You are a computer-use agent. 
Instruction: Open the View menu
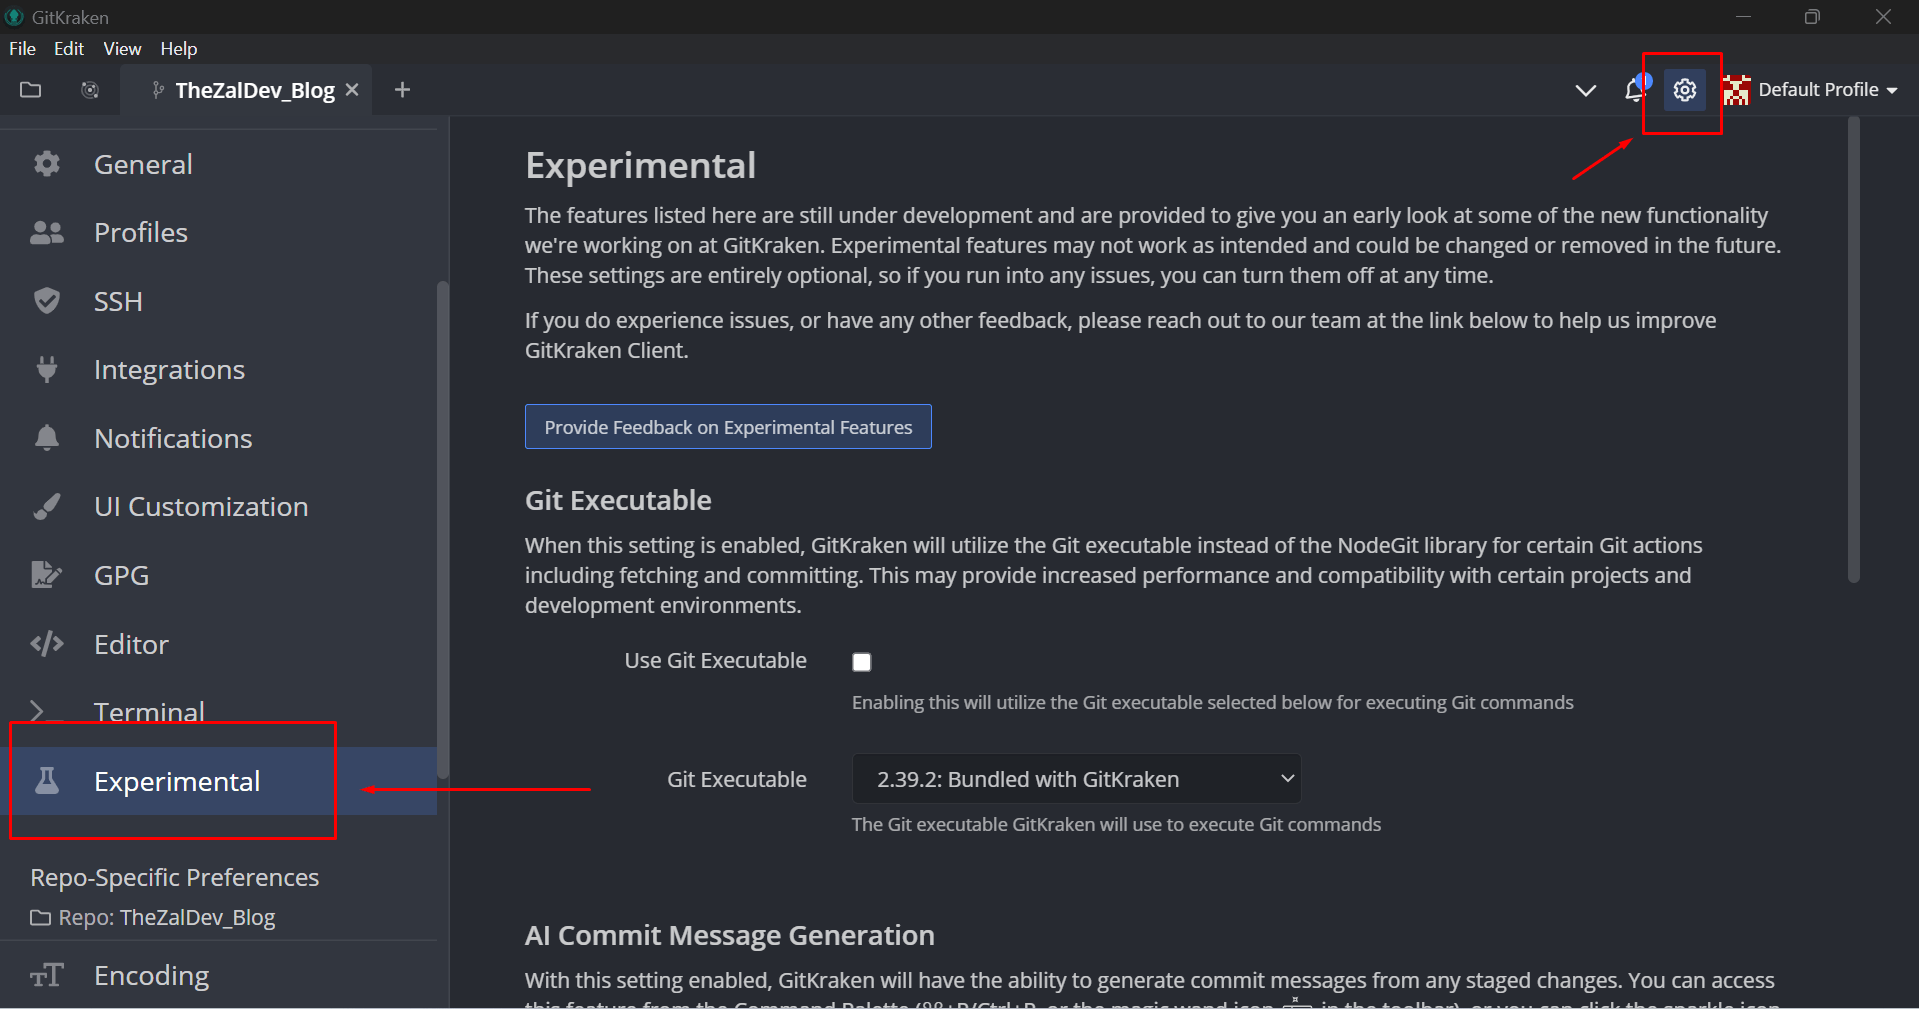click(122, 49)
